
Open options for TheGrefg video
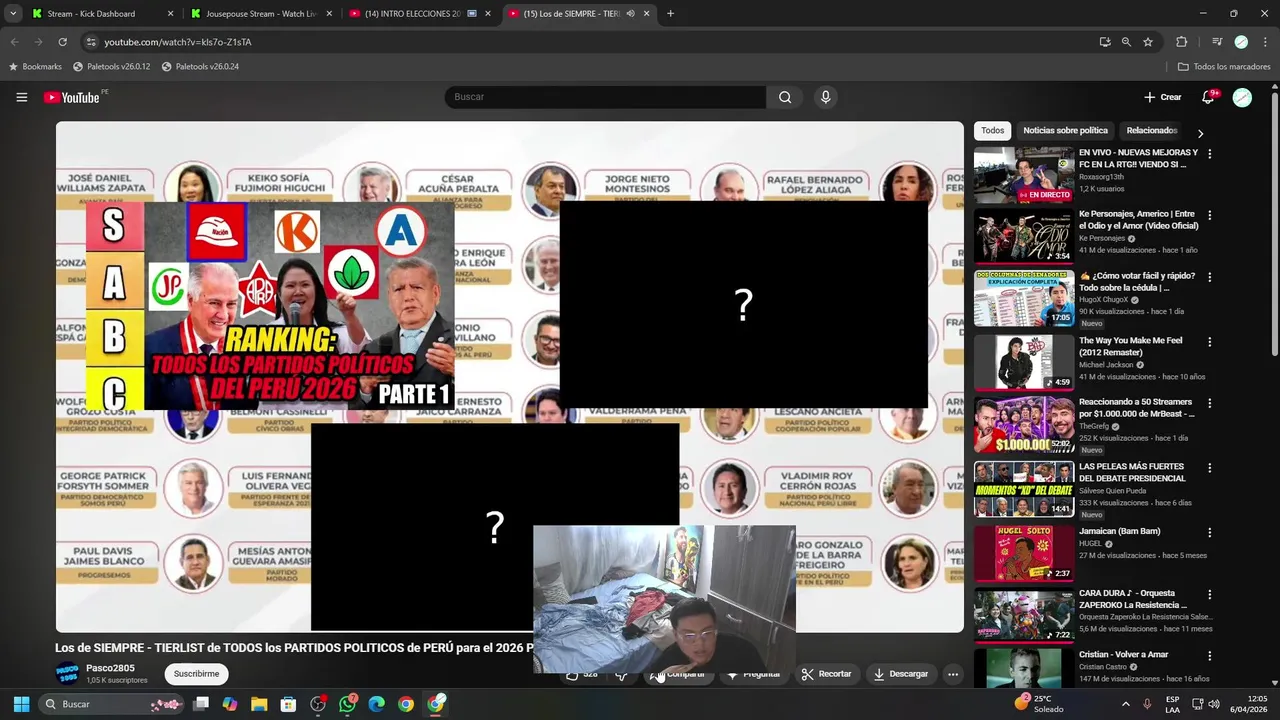pyautogui.click(x=1210, y=404)
